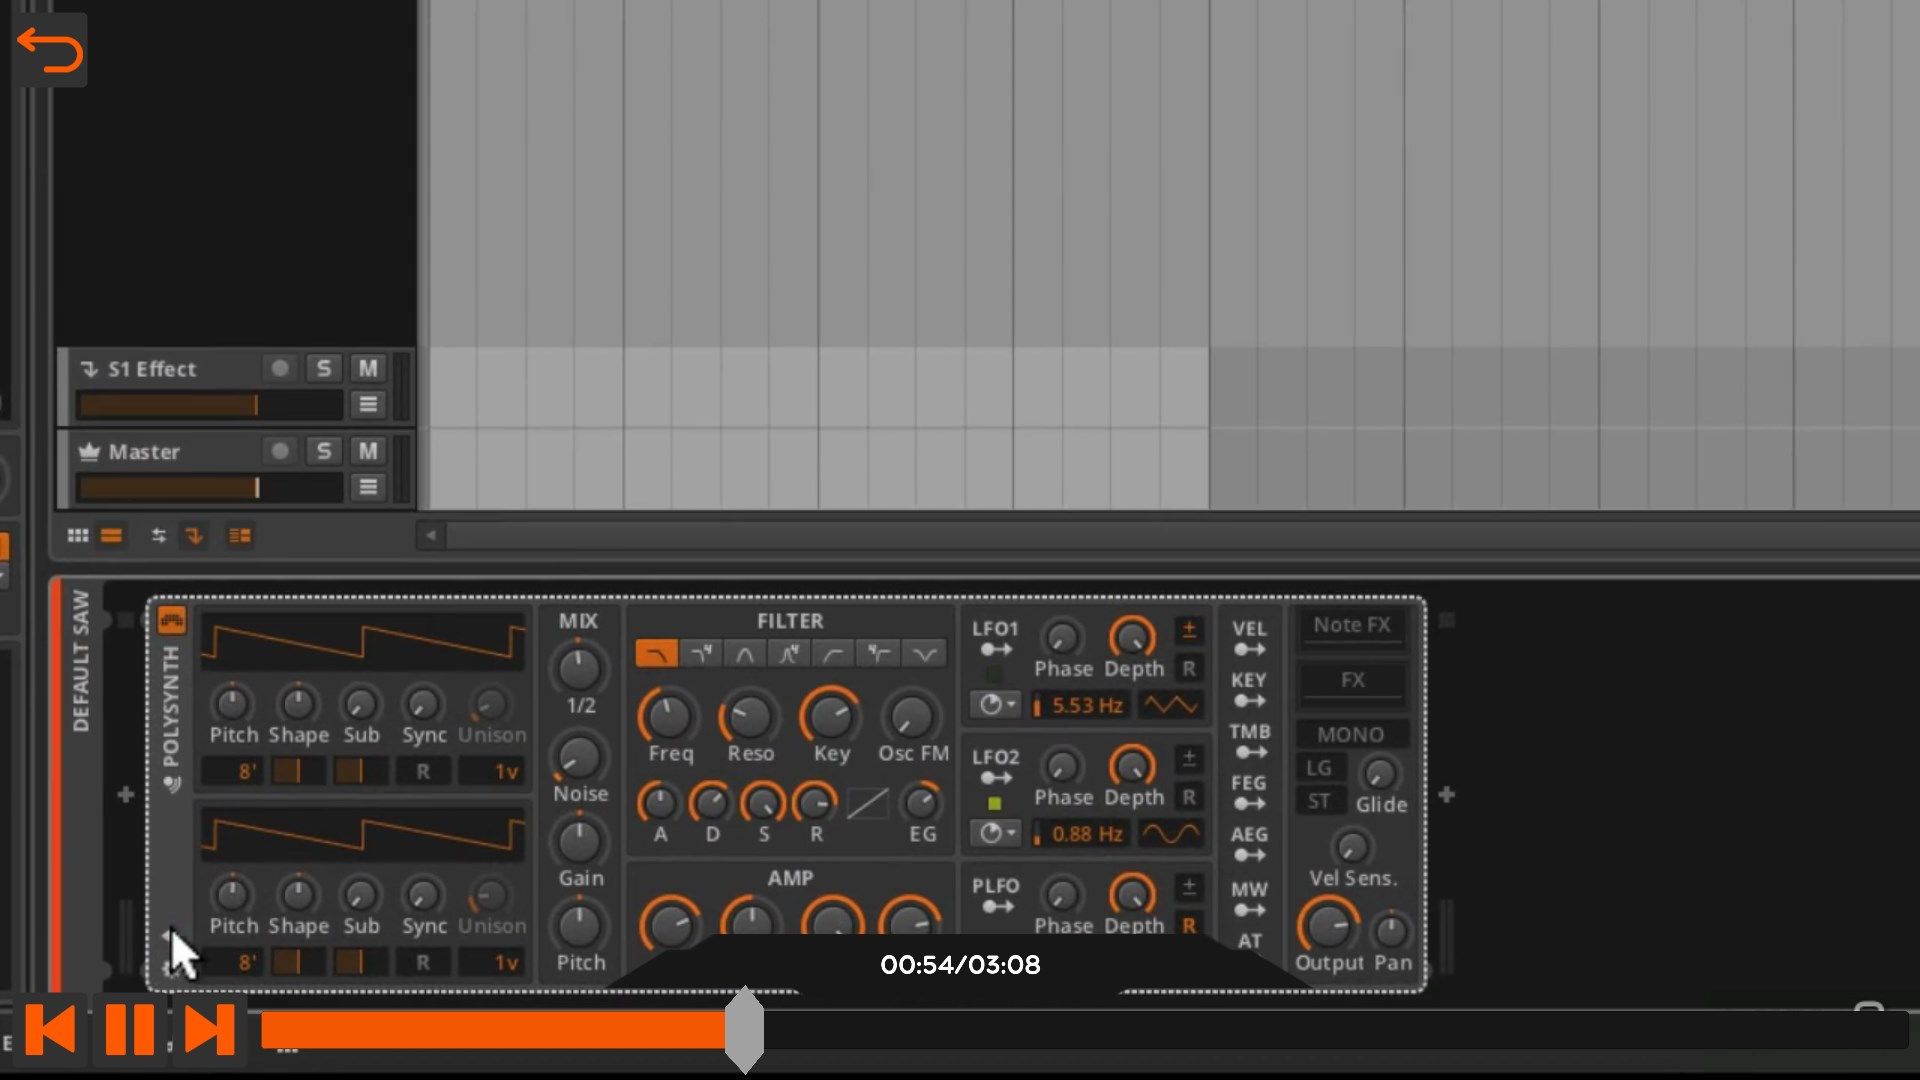
Task: Click the PLFO modulation routing arrow
Action: tap(996, 907)
